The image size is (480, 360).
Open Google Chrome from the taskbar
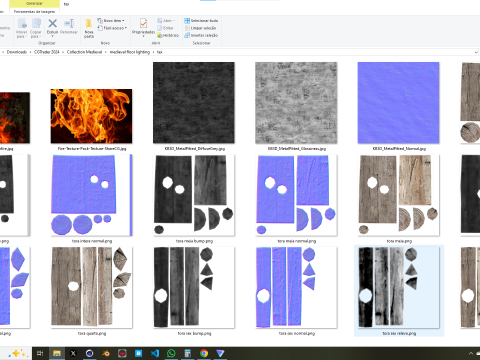(204, 353)
